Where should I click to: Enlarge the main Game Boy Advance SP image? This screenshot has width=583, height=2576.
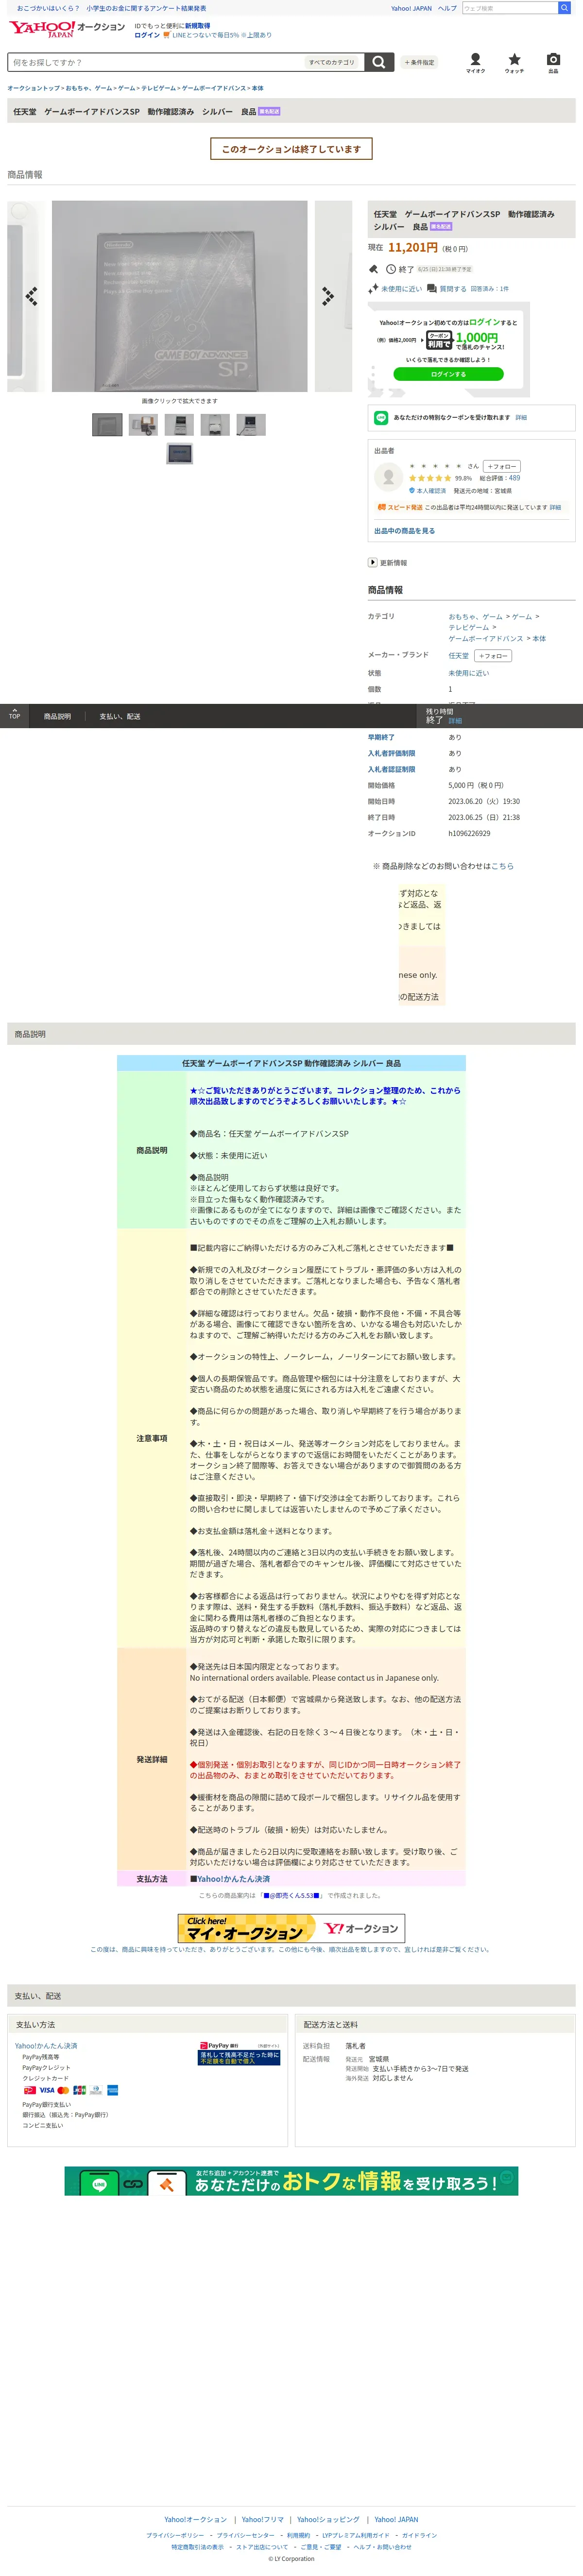click(179, 296)
